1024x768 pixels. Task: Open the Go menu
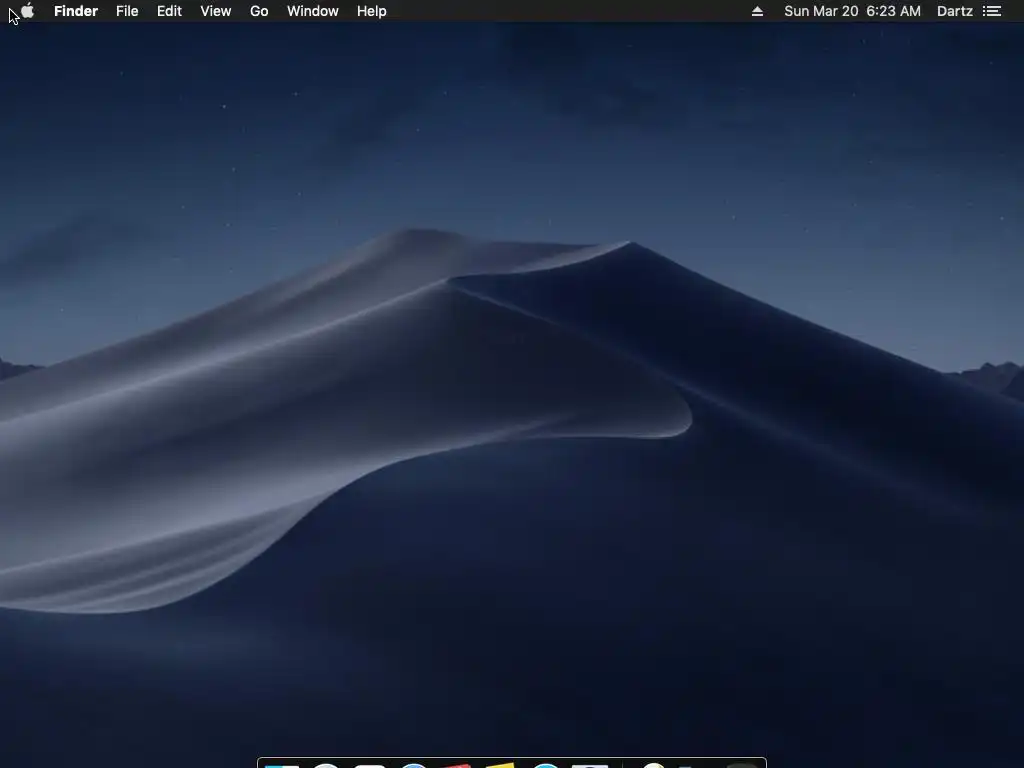259,11
